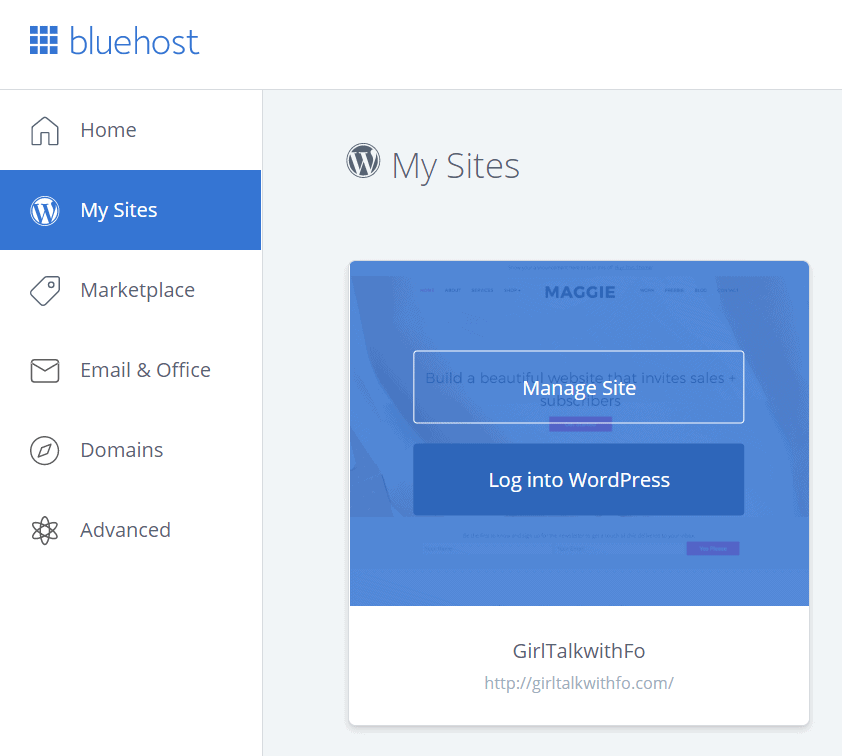Click the Home house icon
This screenshot has height=756, width=842.
[45, 130]
